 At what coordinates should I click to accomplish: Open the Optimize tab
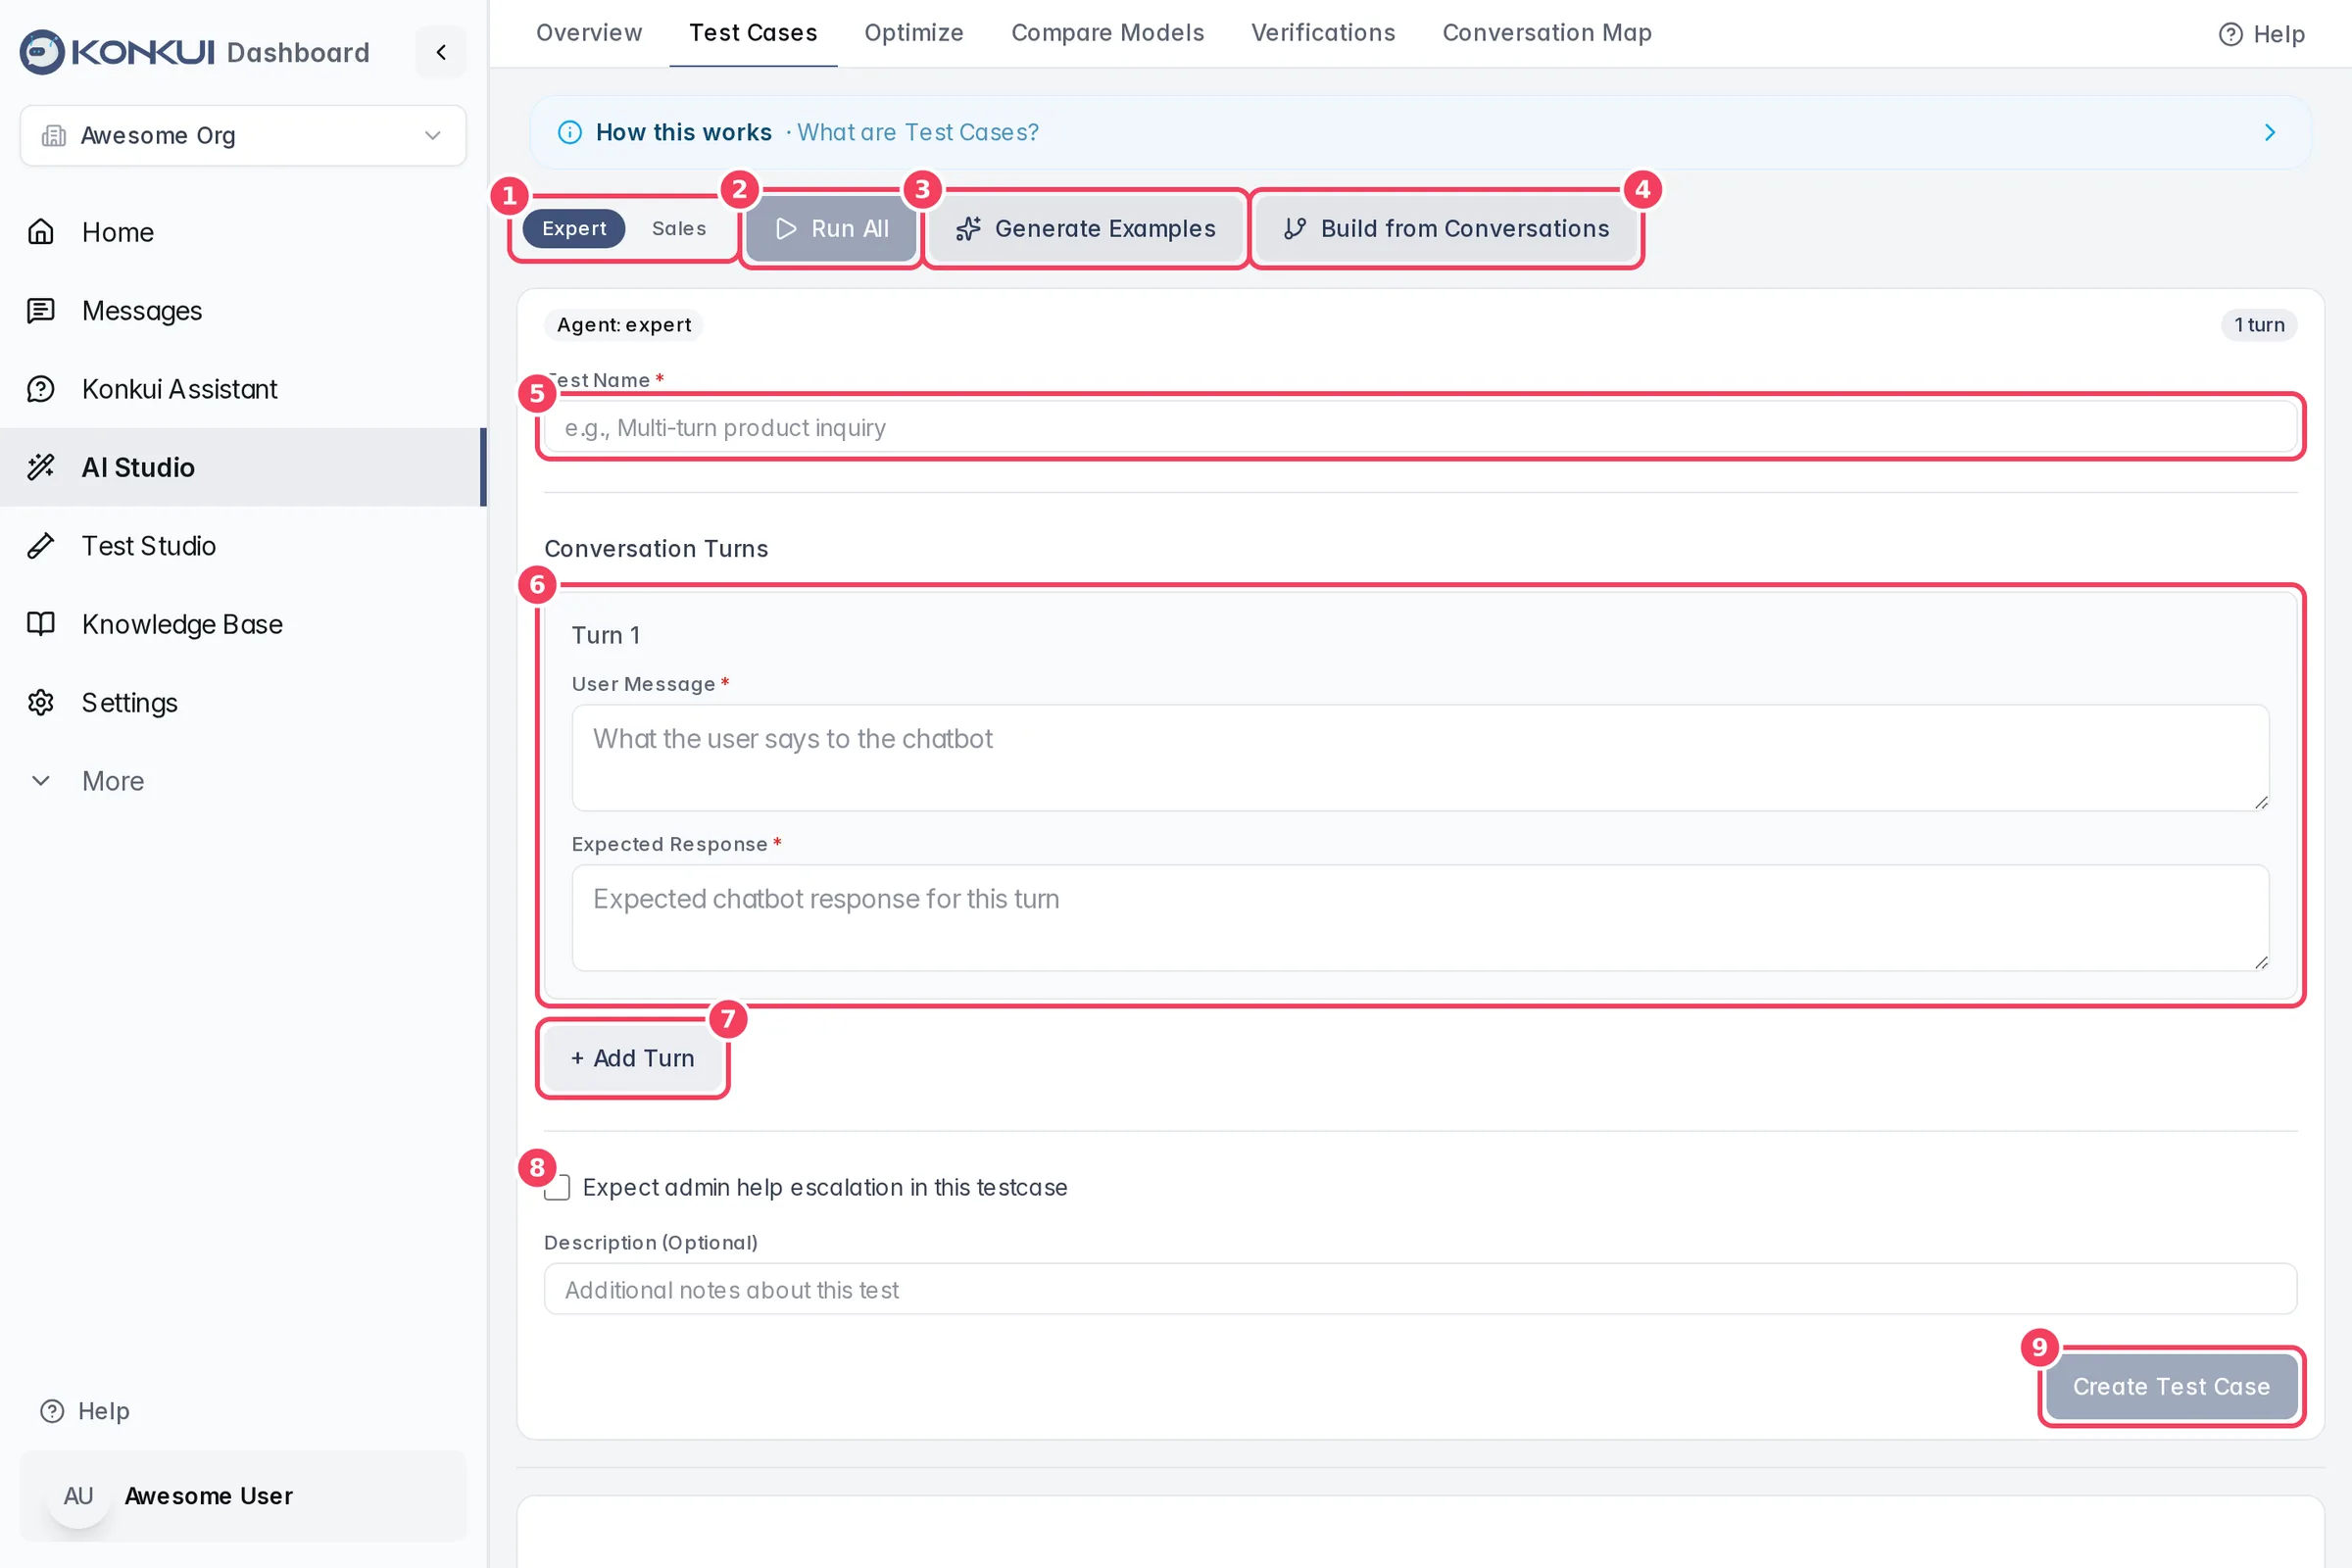[914, 33]
